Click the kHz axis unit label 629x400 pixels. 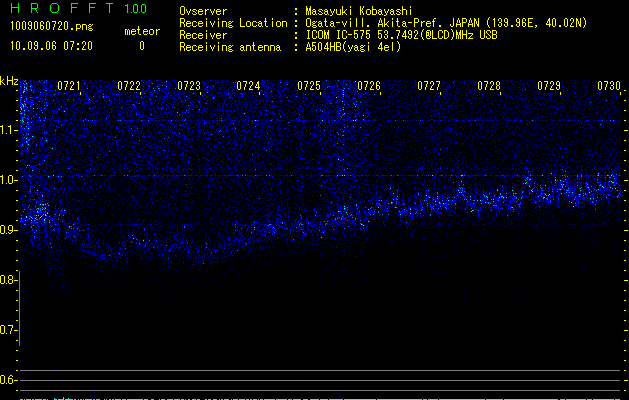pyautogui.click(x=9, y=80)
